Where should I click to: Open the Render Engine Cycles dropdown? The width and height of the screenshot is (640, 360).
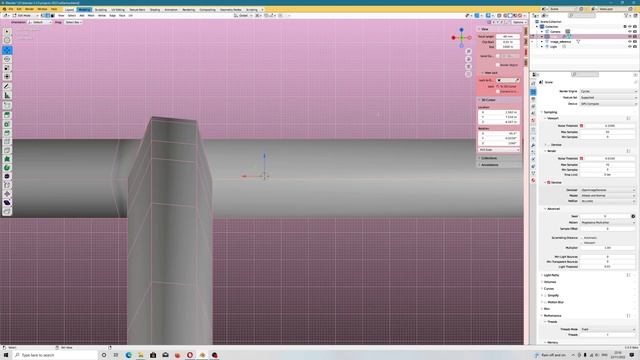click(608, 91)
